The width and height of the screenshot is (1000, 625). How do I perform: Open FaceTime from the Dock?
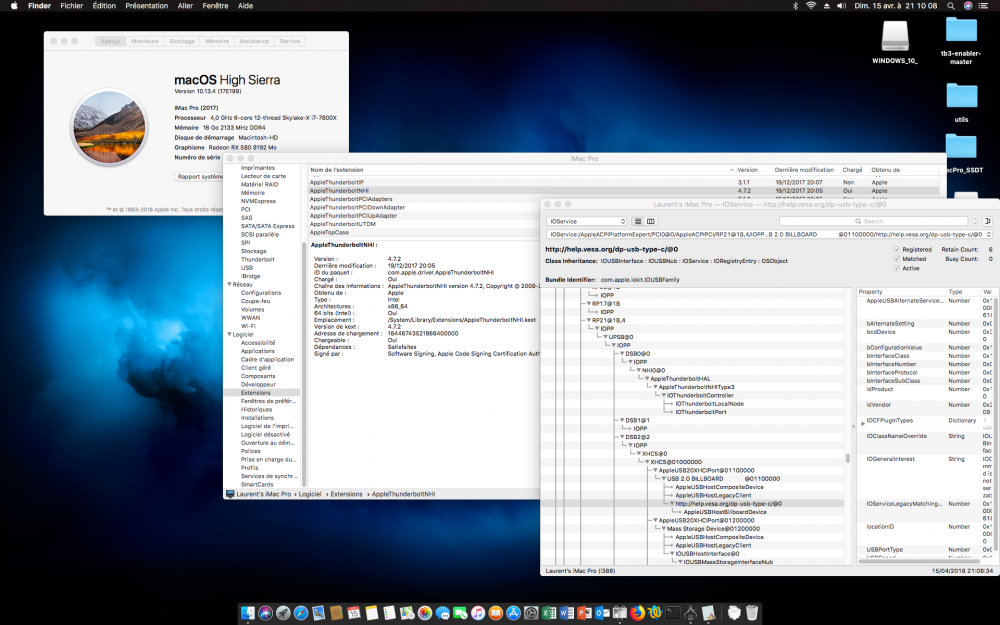tap(460, 614)
